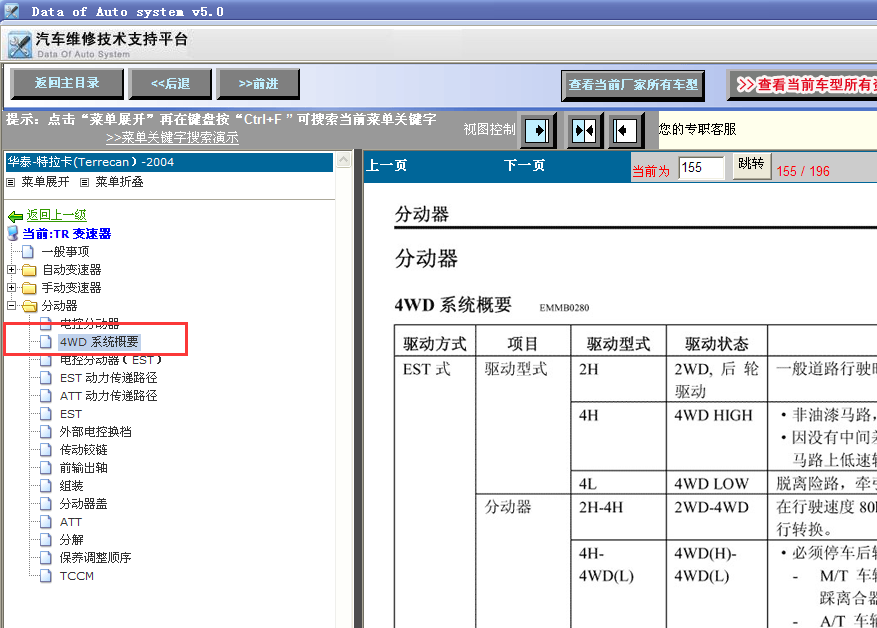Open ATT 动力传递路径 item
Image resolution: width=877 pixels, height=628 pixels.
[x=109, y=396]
